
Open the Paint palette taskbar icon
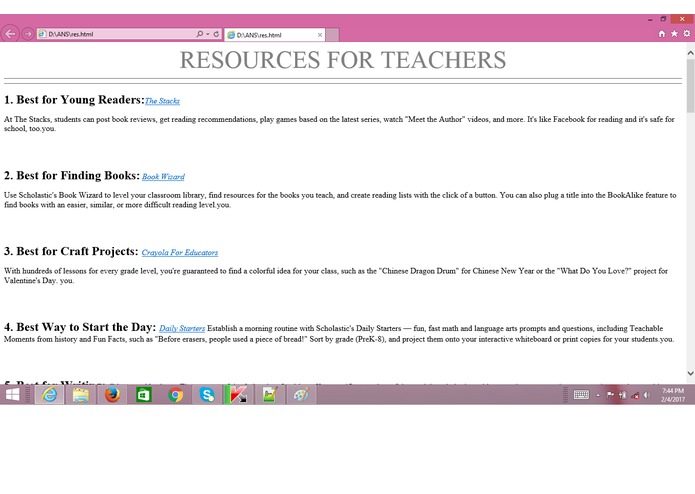pos(301,394)
